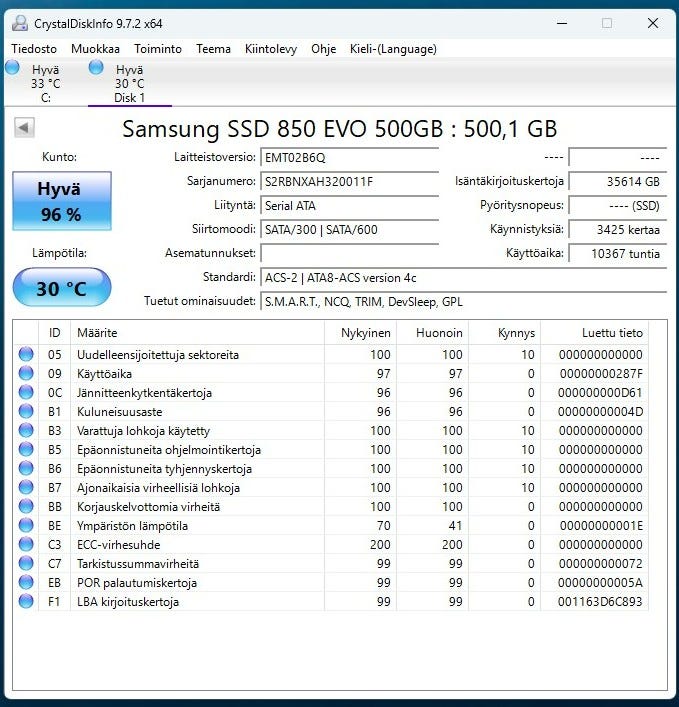The width and height of the screenshot is (679, 707).
Task: Click the previous disk arrow button
Action: [x=25, y=128]
